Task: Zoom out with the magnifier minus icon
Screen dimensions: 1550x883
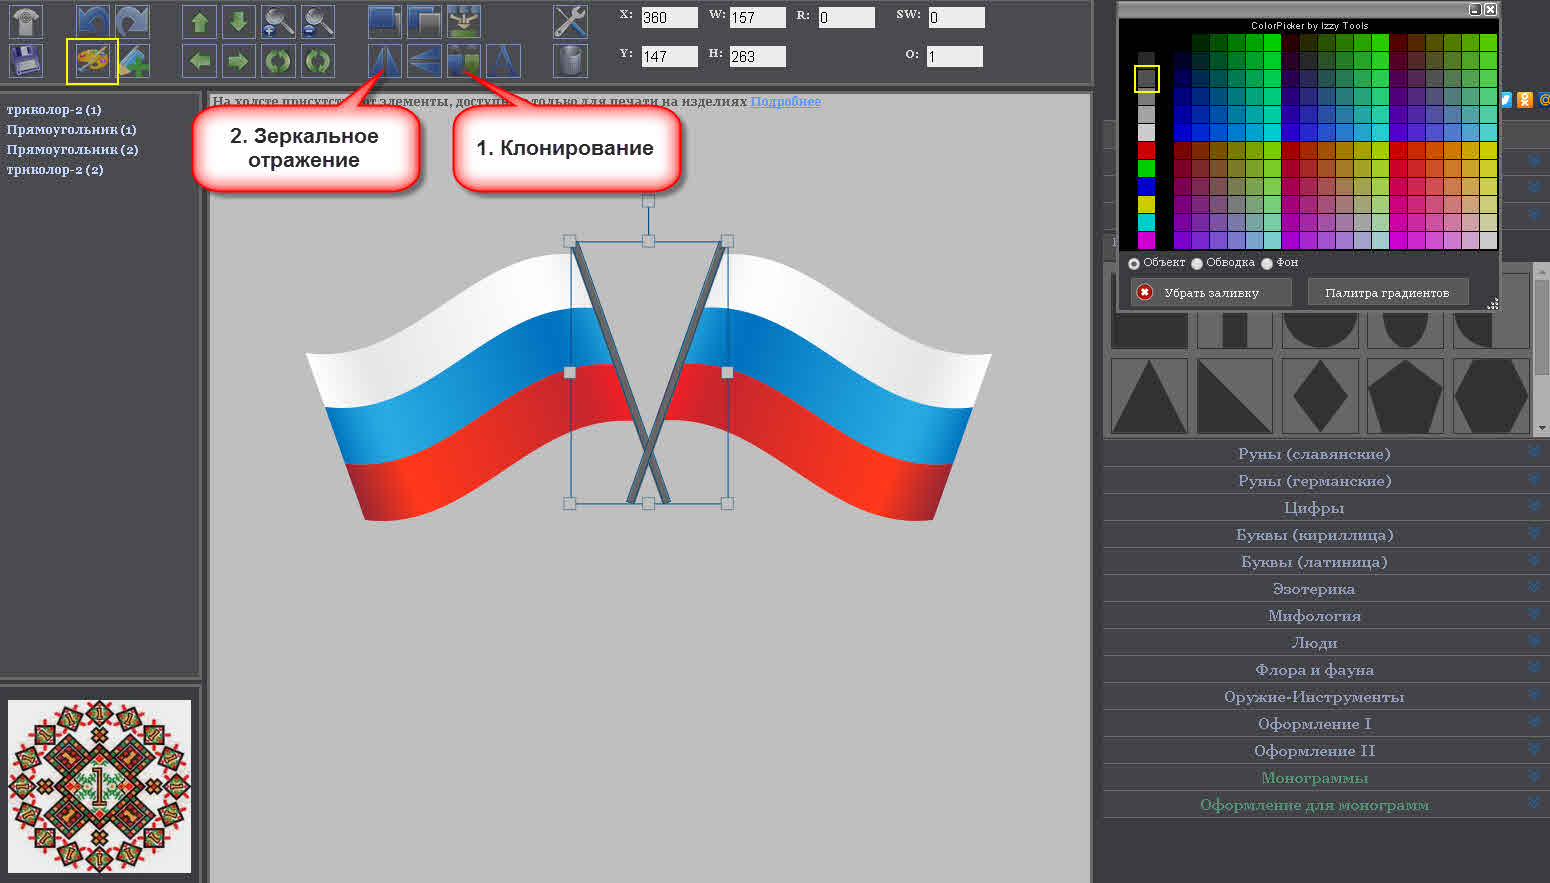Action: [317, 21]
